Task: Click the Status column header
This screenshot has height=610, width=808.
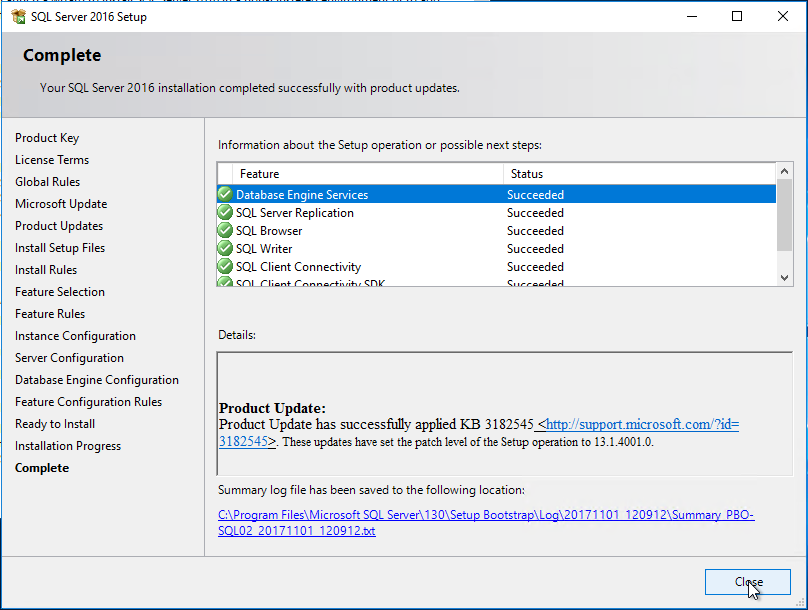Action: tap(639, 174)
